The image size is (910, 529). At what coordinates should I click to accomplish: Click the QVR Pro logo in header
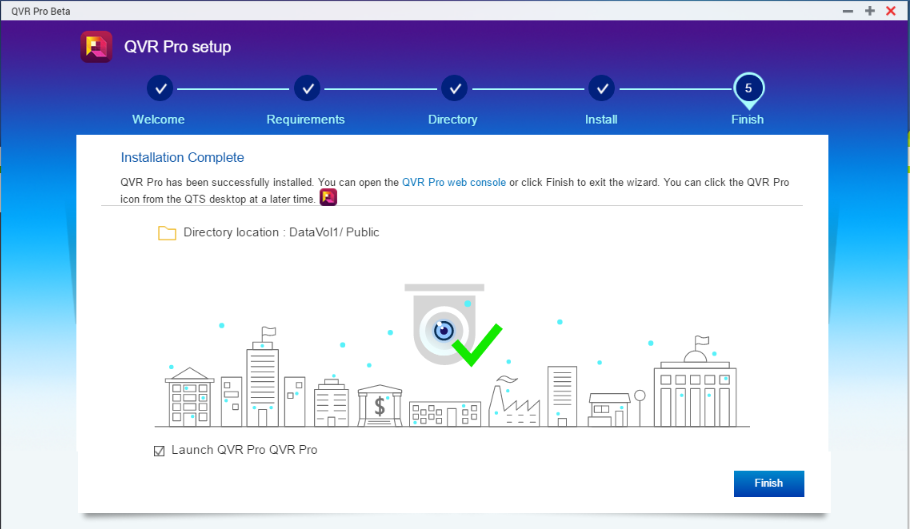[96, 47]
